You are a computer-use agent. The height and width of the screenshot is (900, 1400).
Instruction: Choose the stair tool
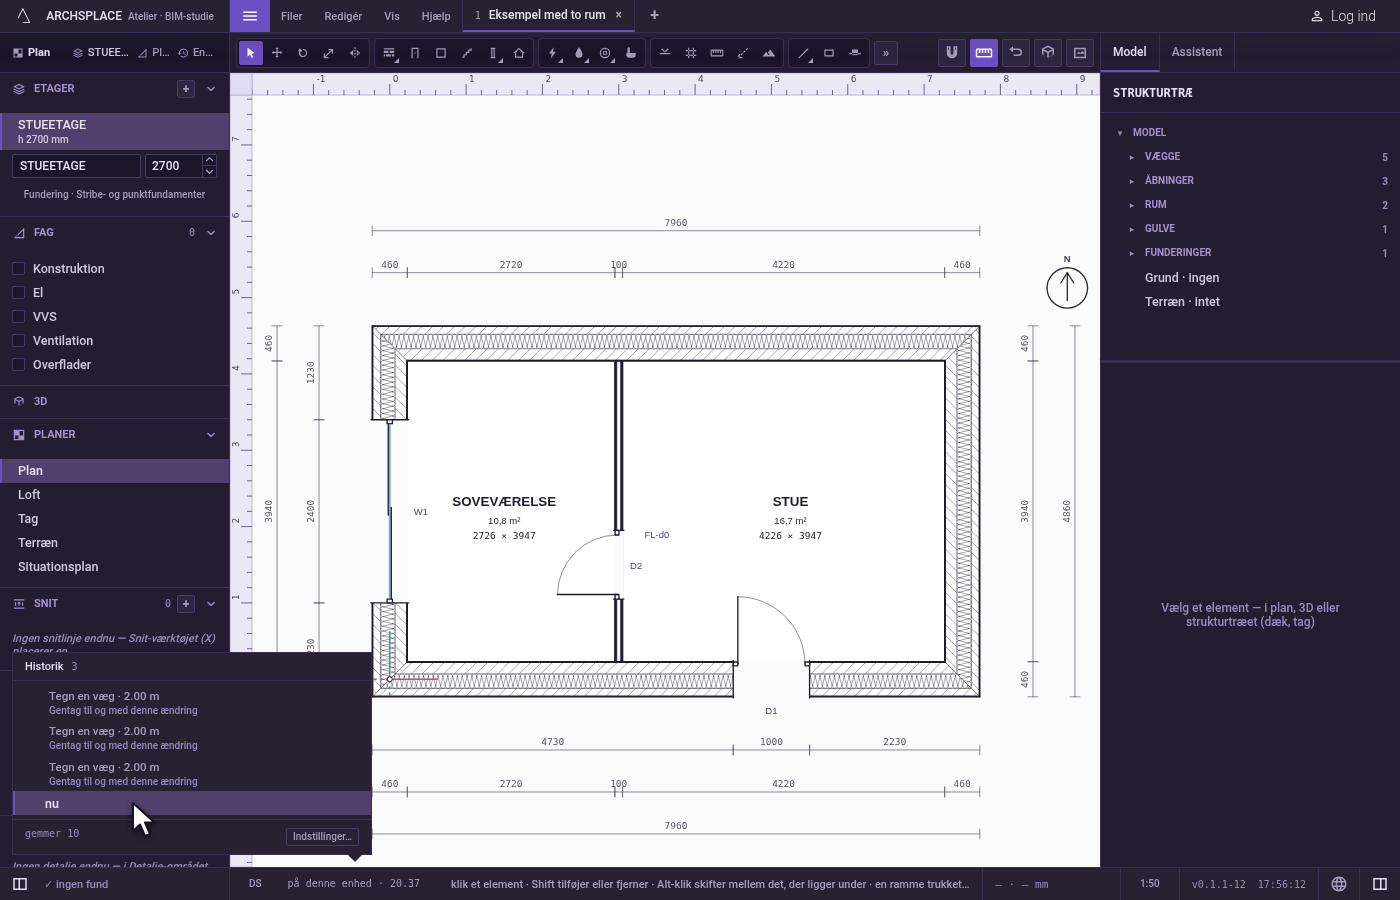[467, 53]
